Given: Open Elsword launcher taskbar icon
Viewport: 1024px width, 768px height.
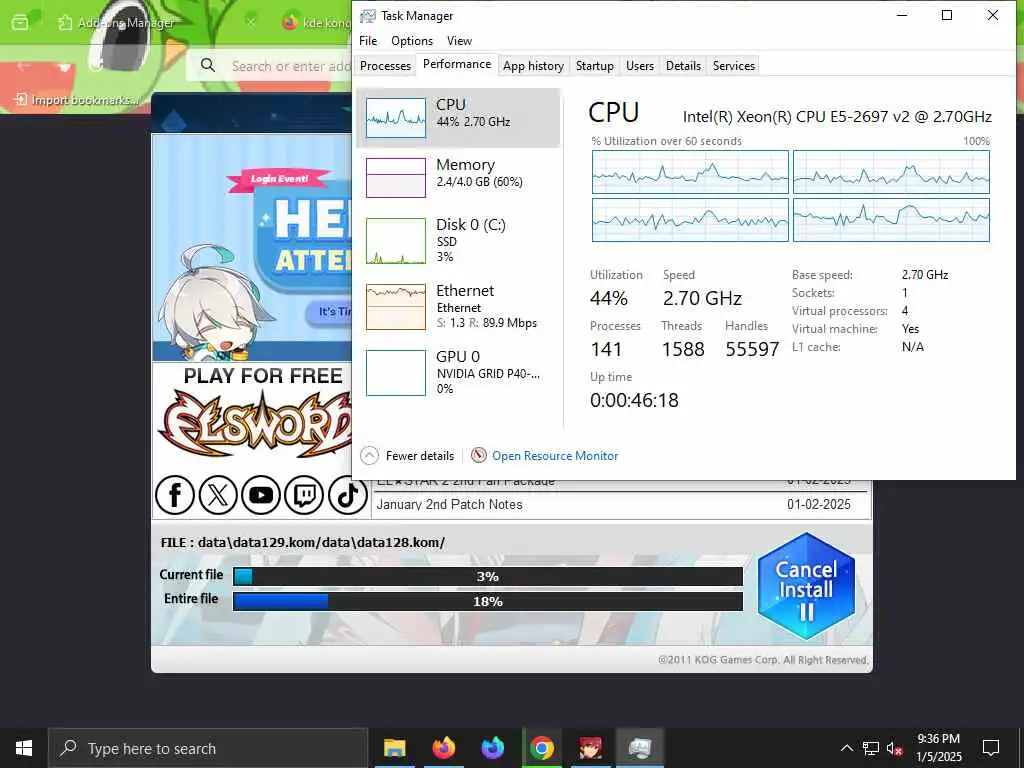Looking at the screenshot, I should click(x=590, y=748).
